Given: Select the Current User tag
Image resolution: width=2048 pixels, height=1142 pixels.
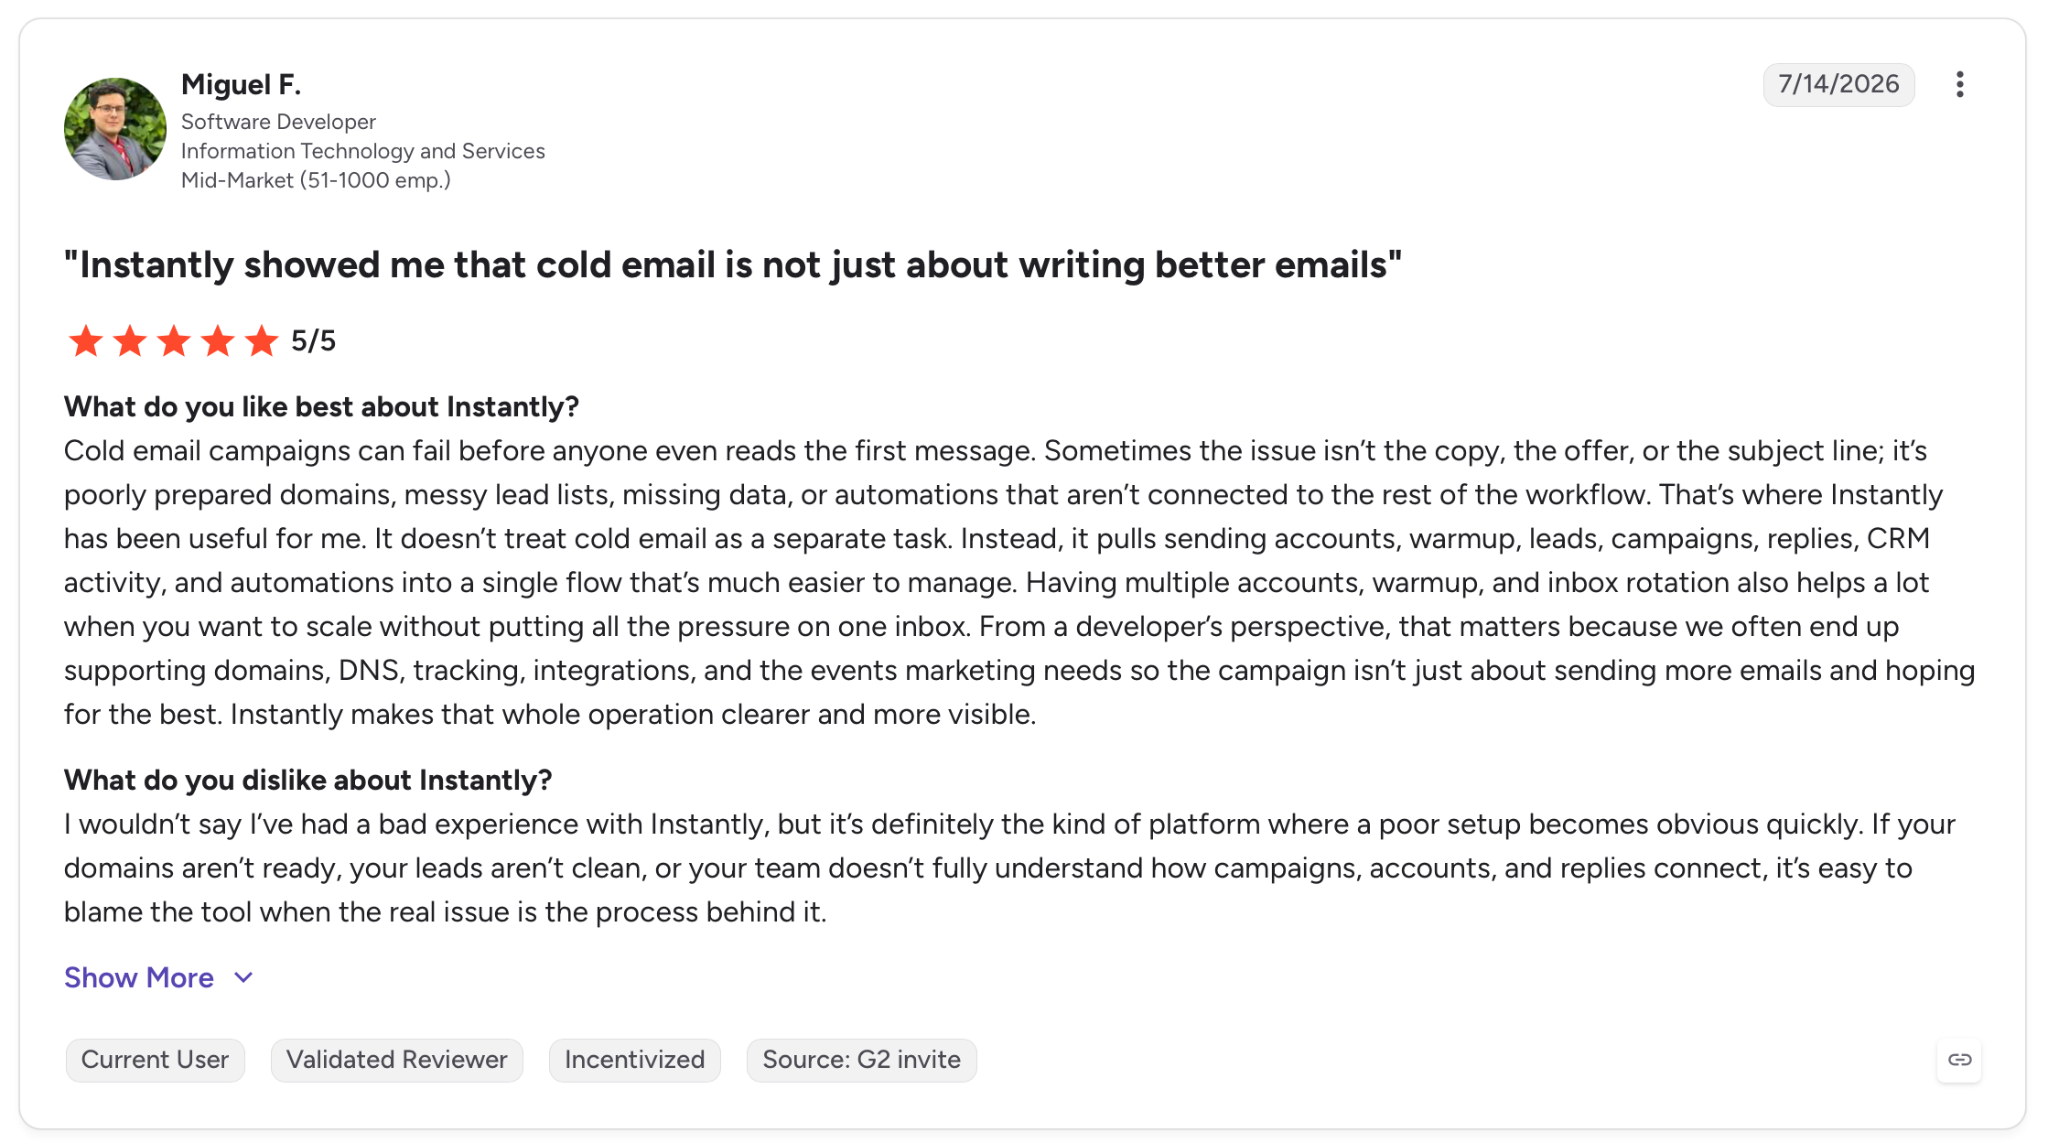Looking at the screenshot, I should coord(155,1060).
